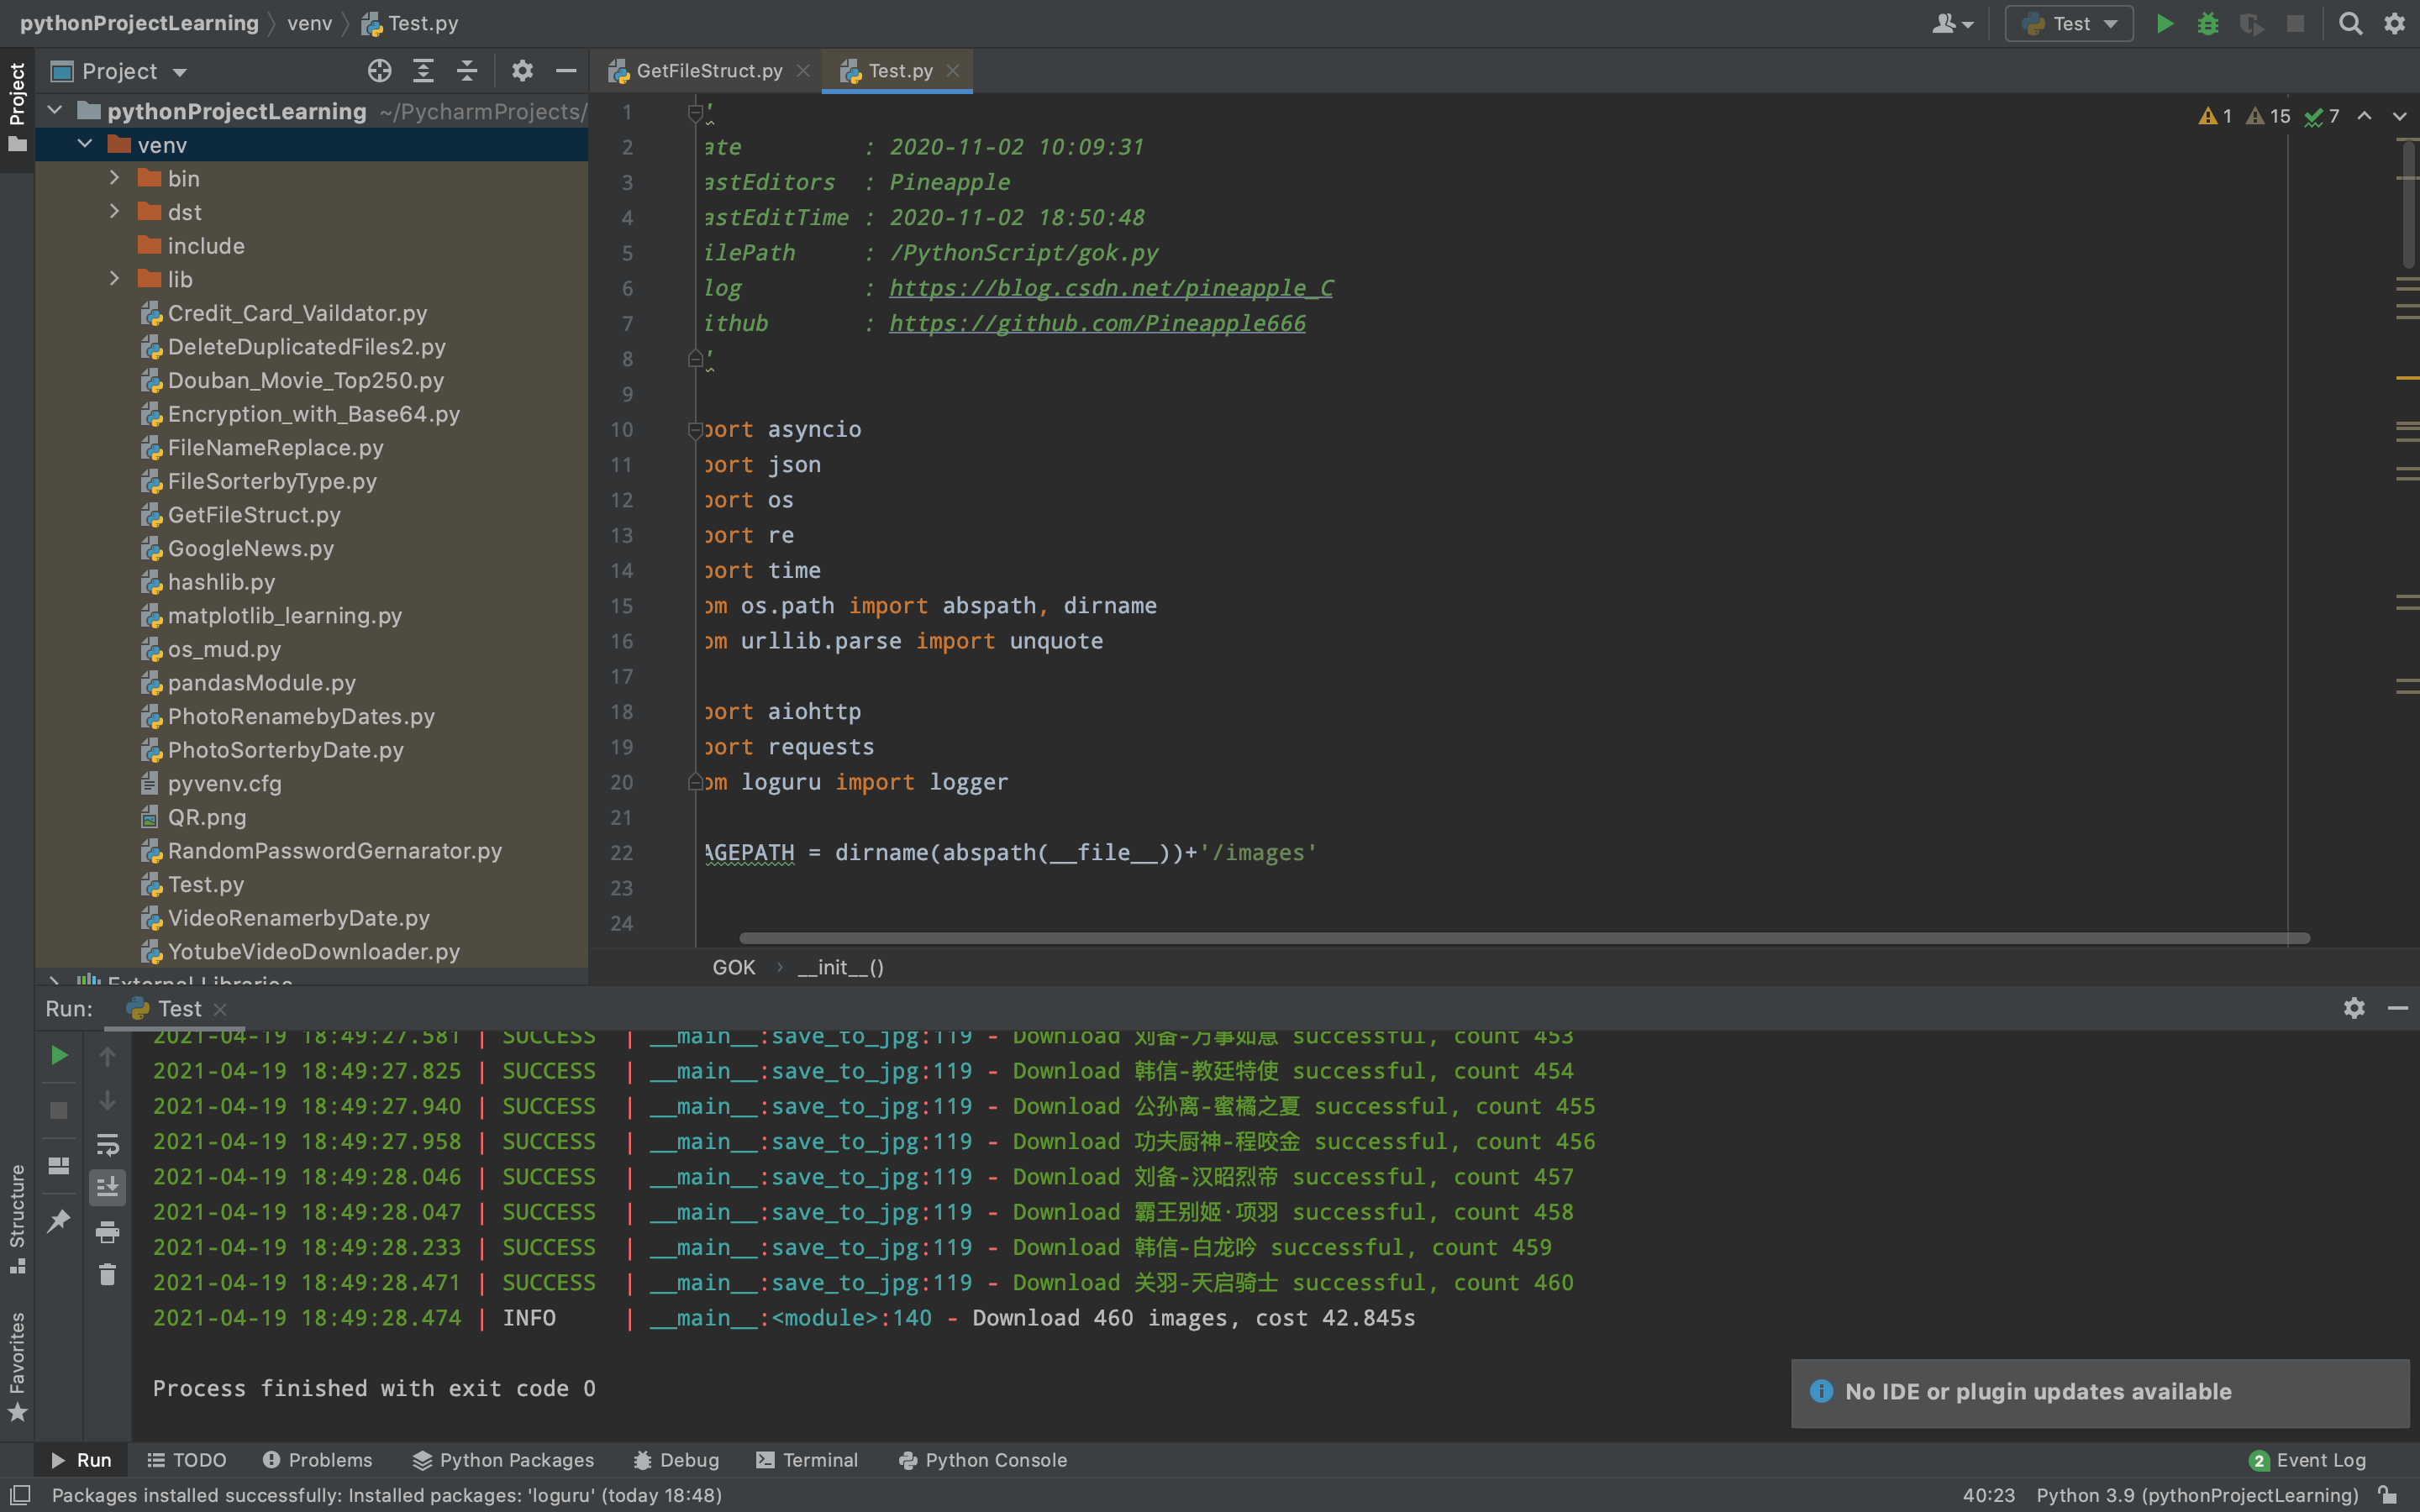Start debugging with the green bug icon
Image resolution: width=2420 pixels, height=1512 pixels.
(x=2208, y=24)
